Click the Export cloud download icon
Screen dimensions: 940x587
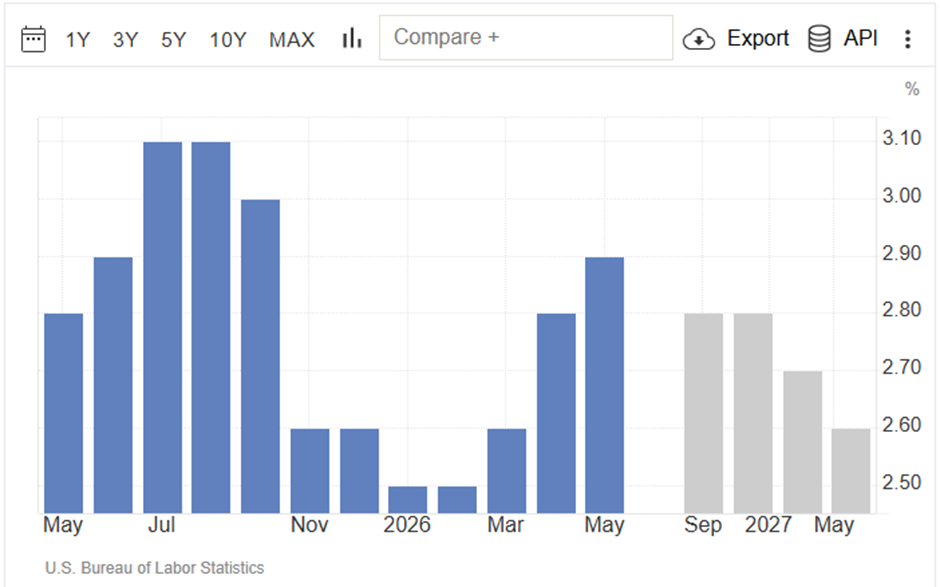click(x=698, y=39)
